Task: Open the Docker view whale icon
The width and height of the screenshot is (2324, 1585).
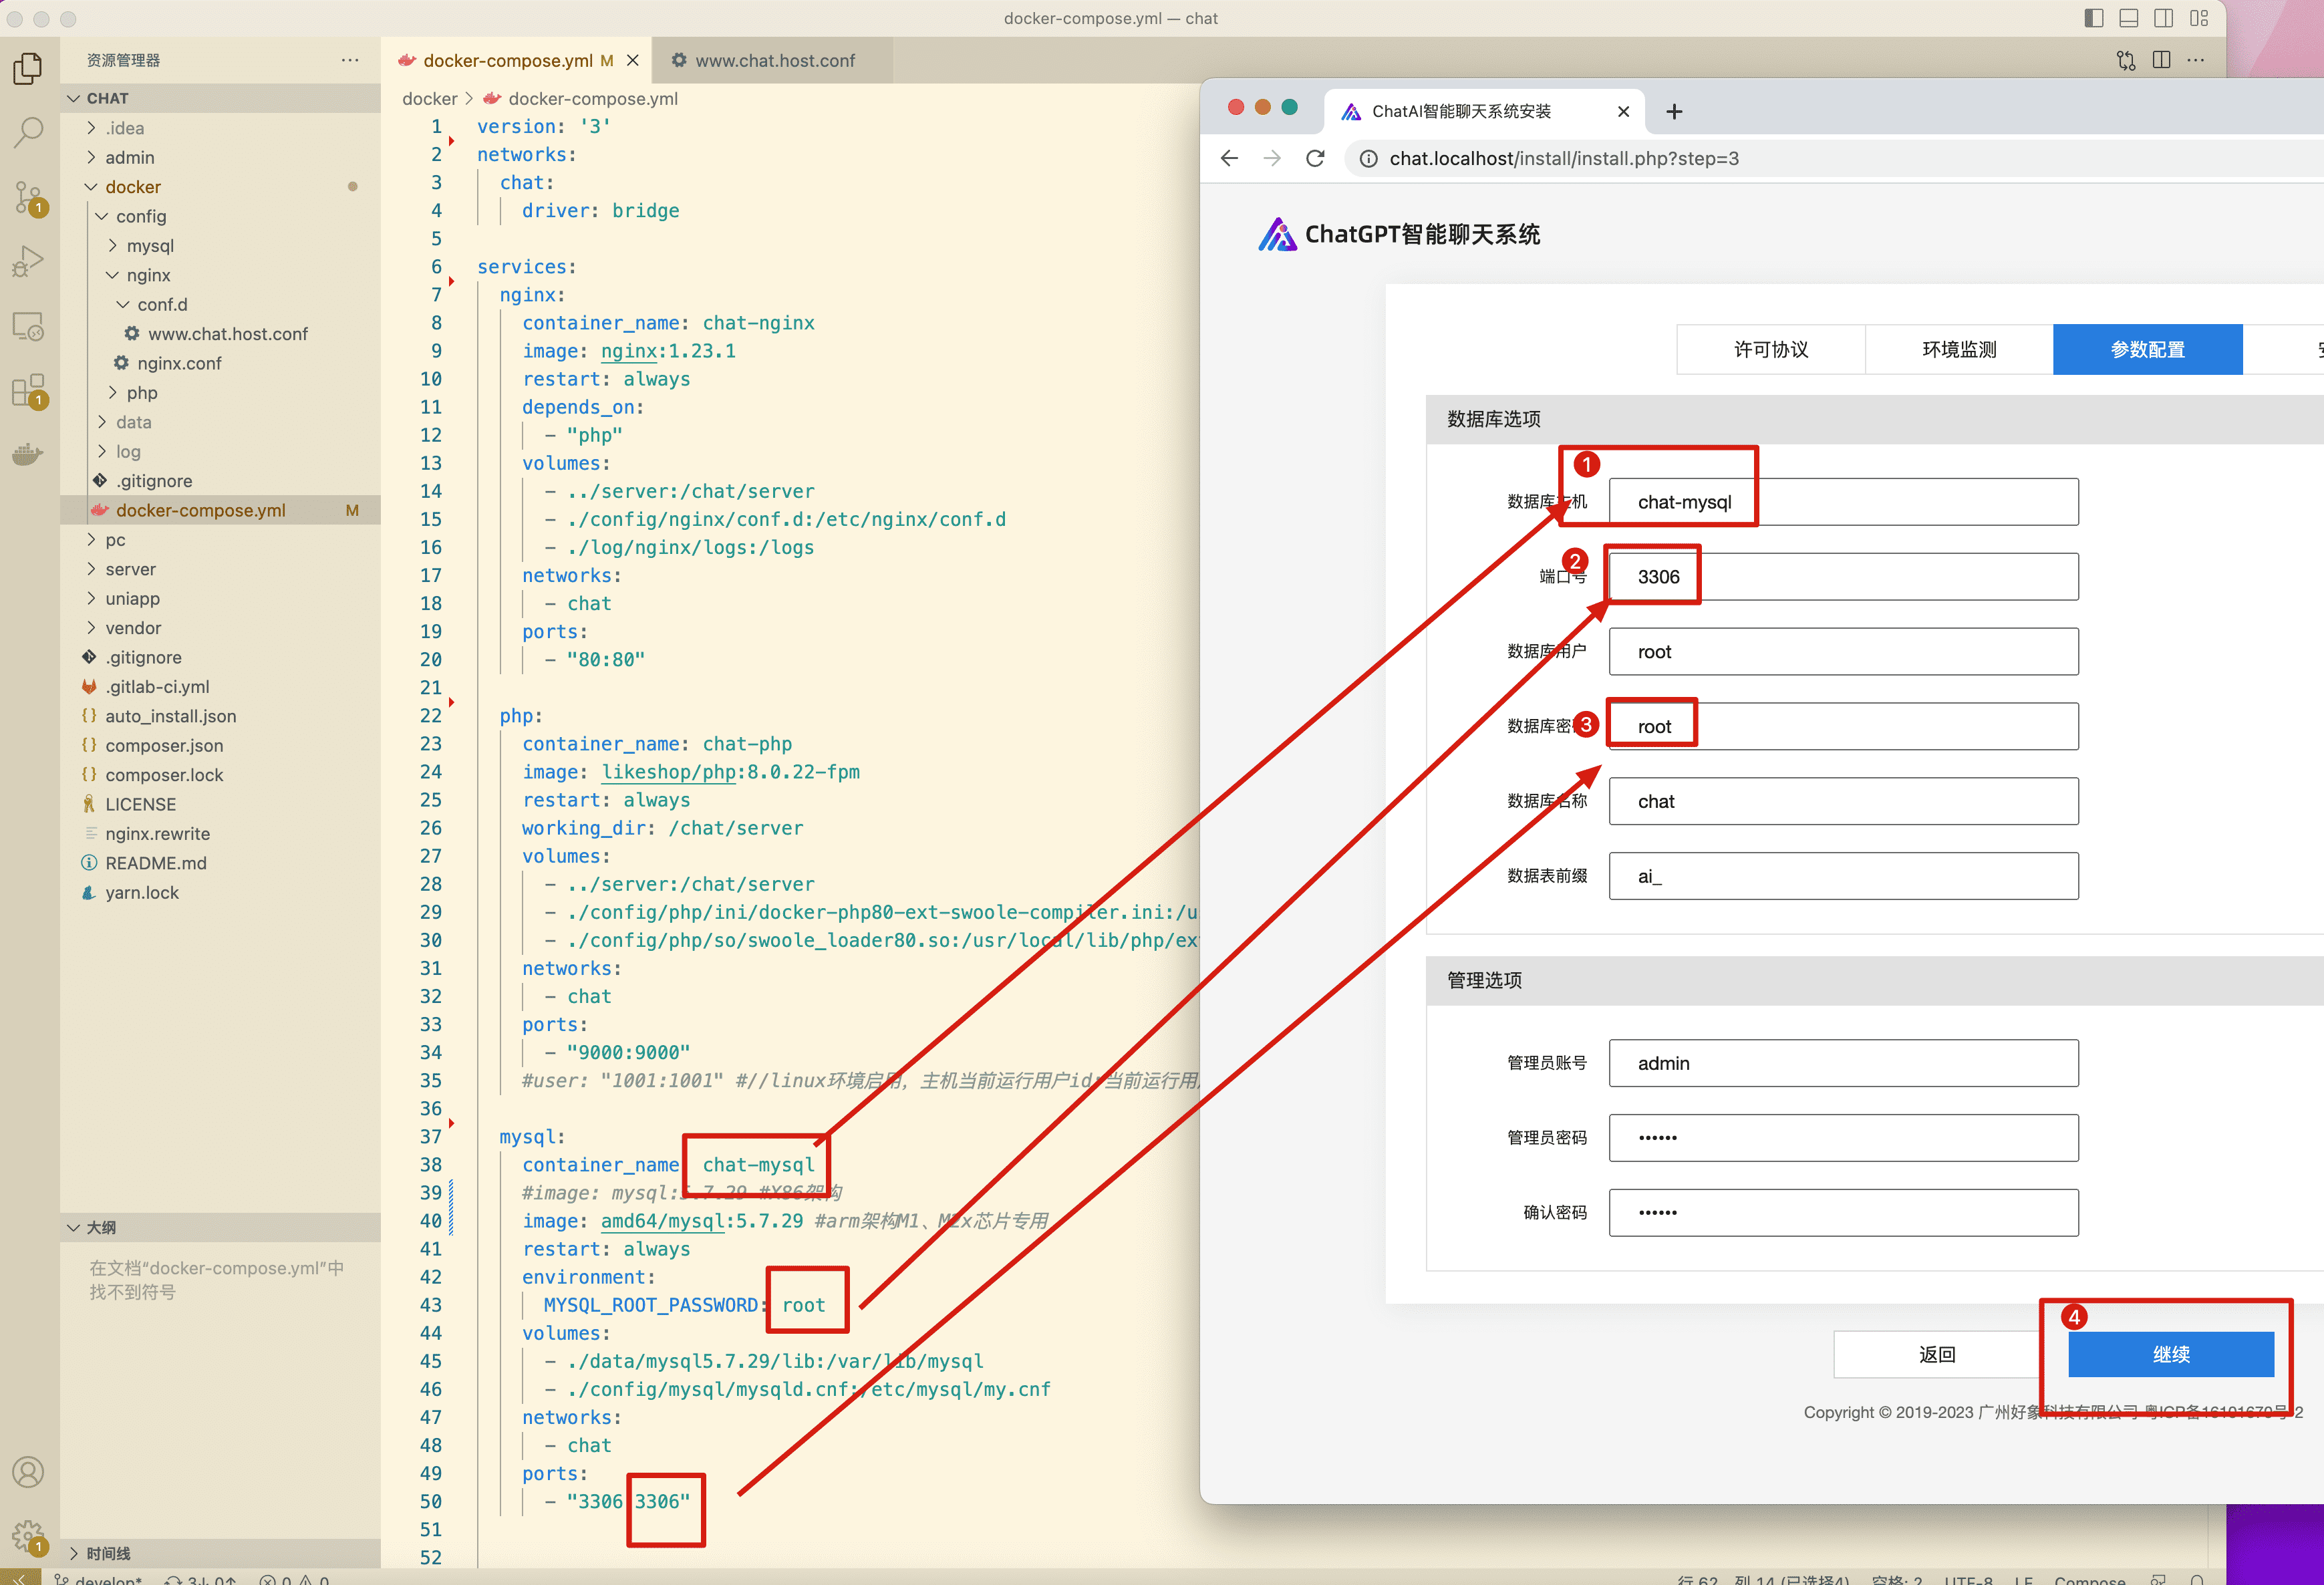Action: (x=28, y=455)
